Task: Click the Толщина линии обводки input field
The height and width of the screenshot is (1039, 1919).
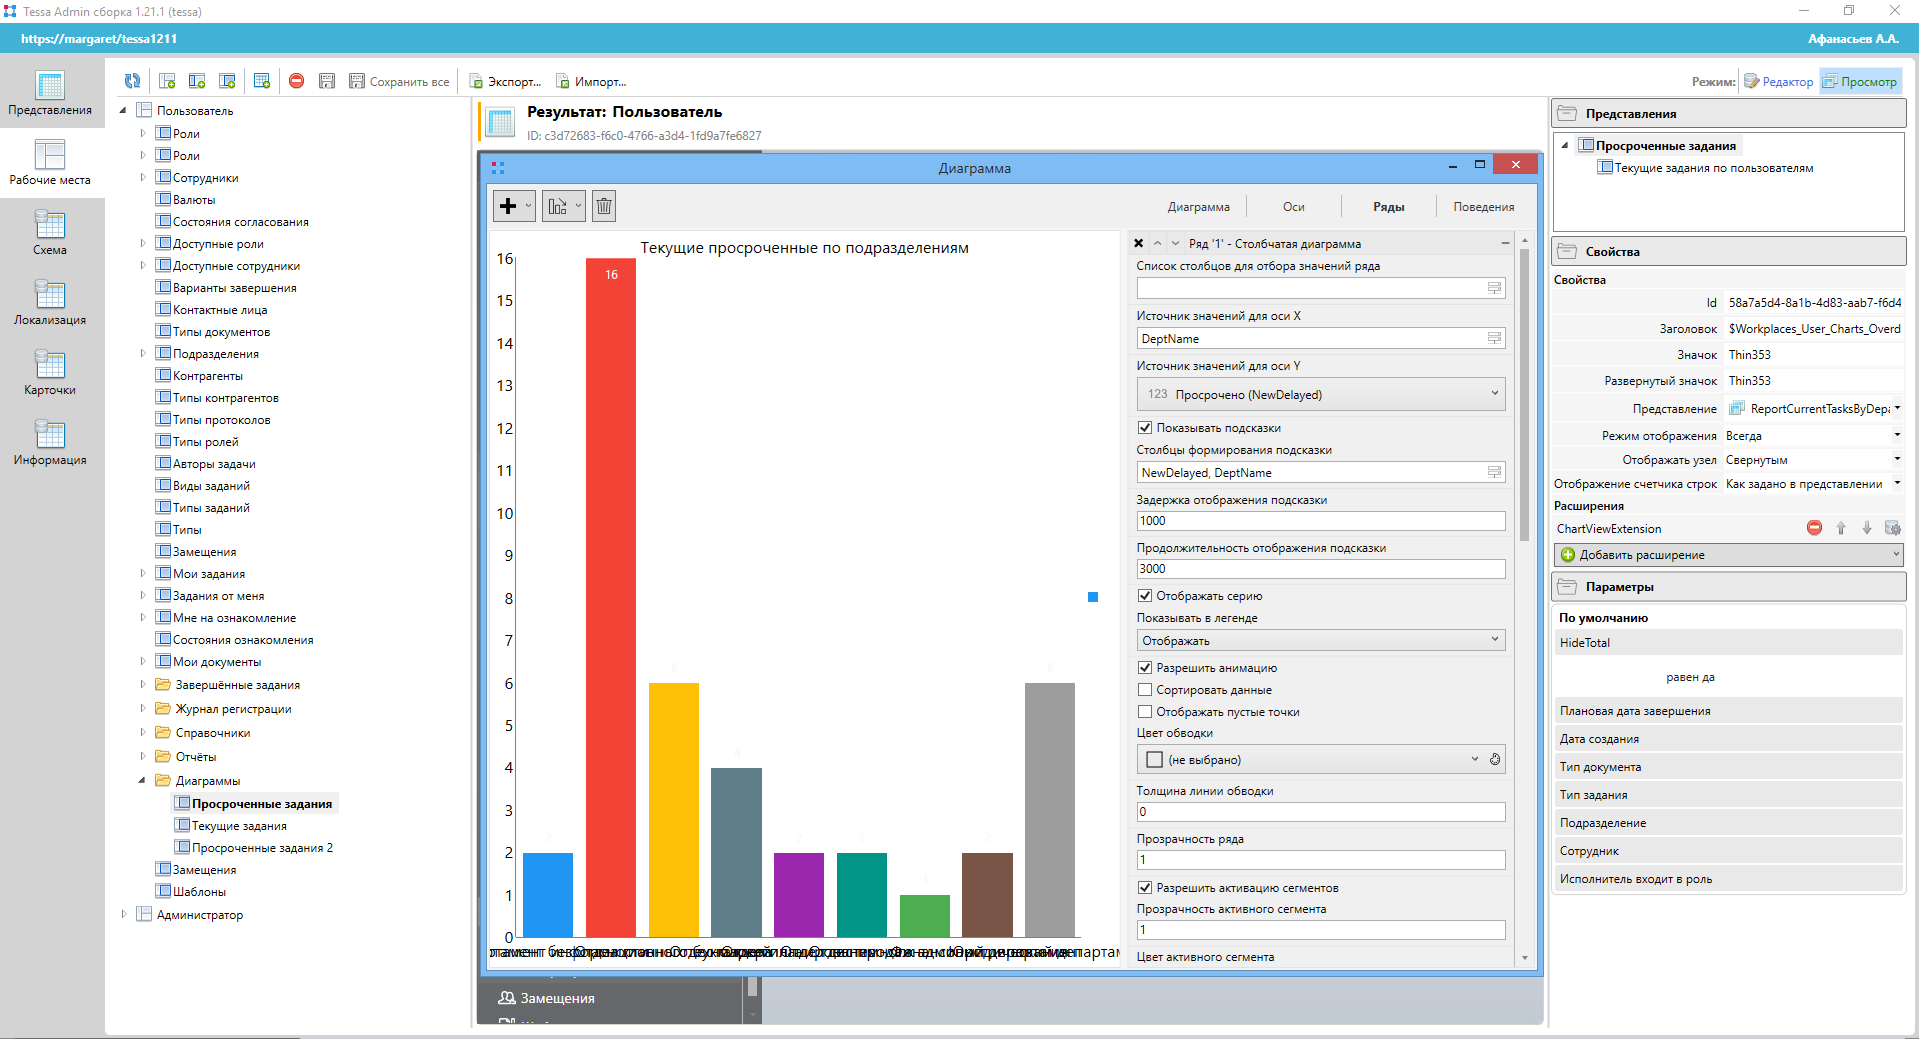Action: click(x=1320, y=812)
